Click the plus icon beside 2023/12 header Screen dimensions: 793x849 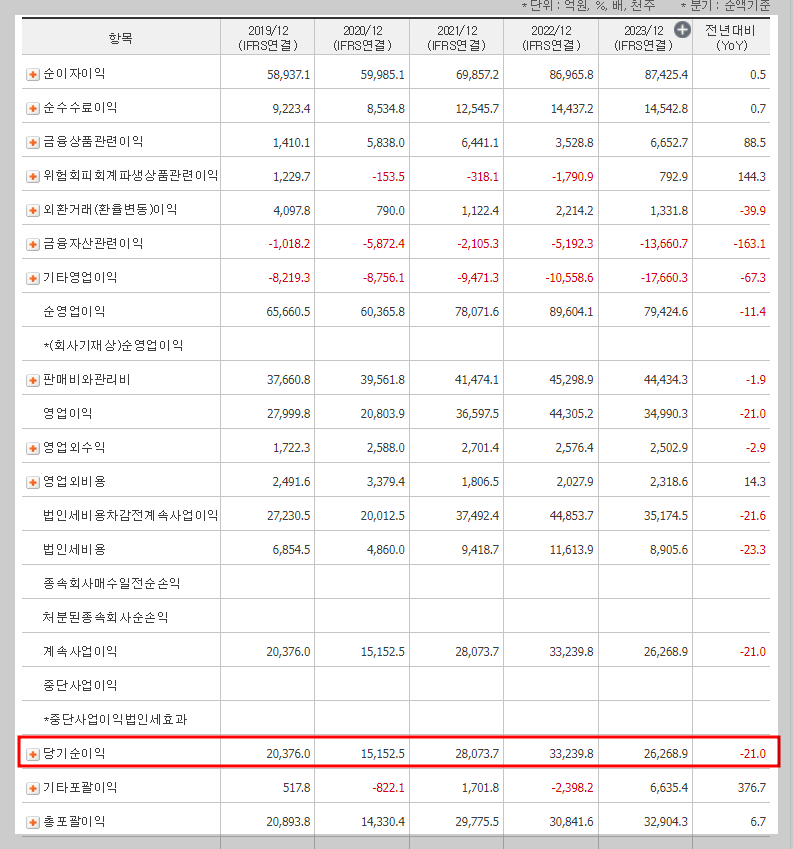click(x=682, y=30)
